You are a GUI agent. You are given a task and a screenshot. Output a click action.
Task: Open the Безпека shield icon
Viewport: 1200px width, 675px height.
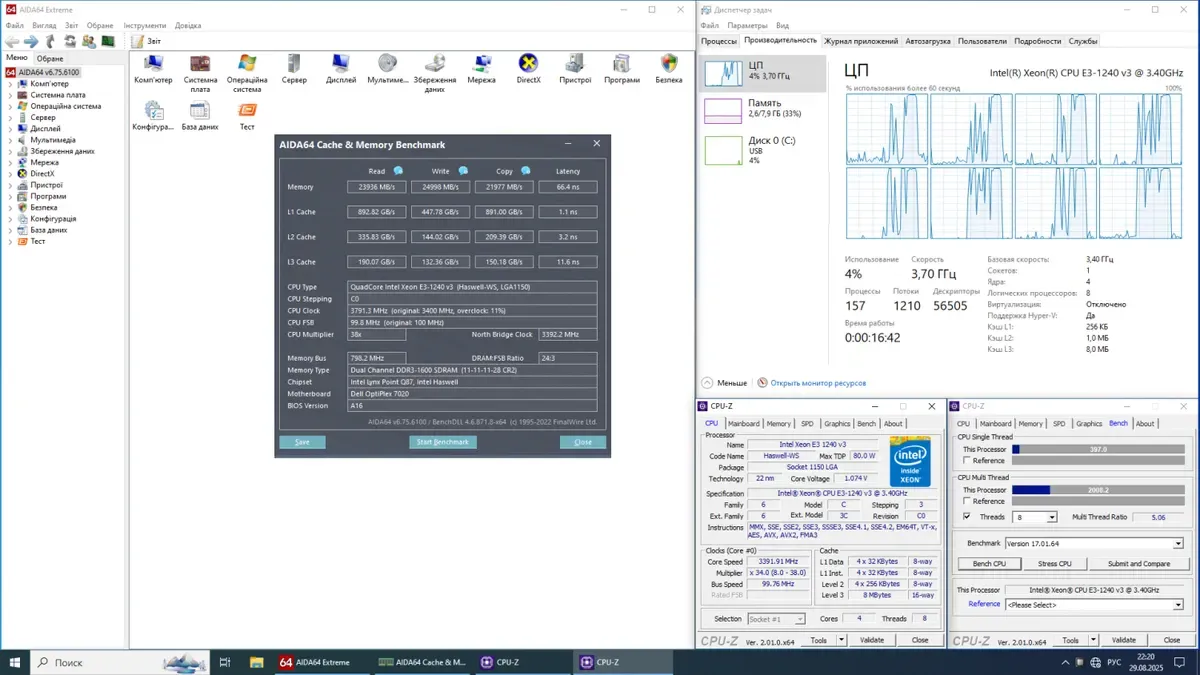[669, 65]
